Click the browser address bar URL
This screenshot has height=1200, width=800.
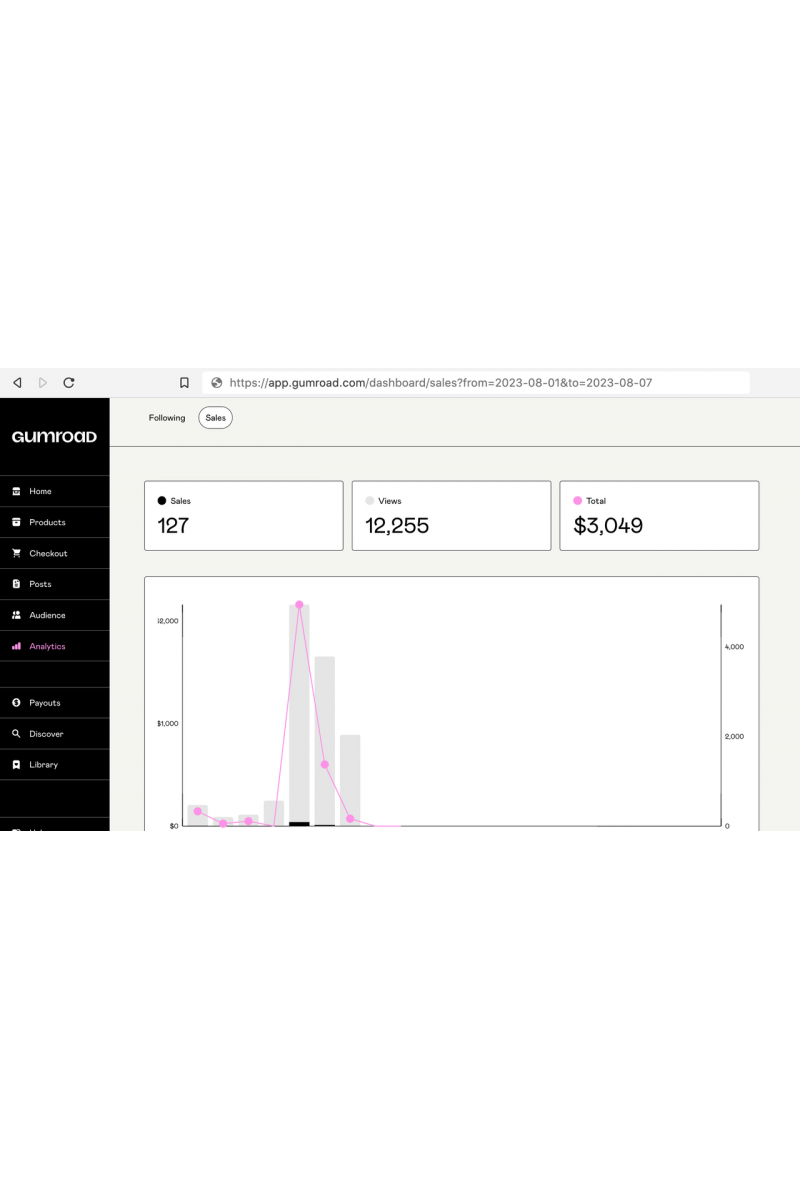[440, 382]
